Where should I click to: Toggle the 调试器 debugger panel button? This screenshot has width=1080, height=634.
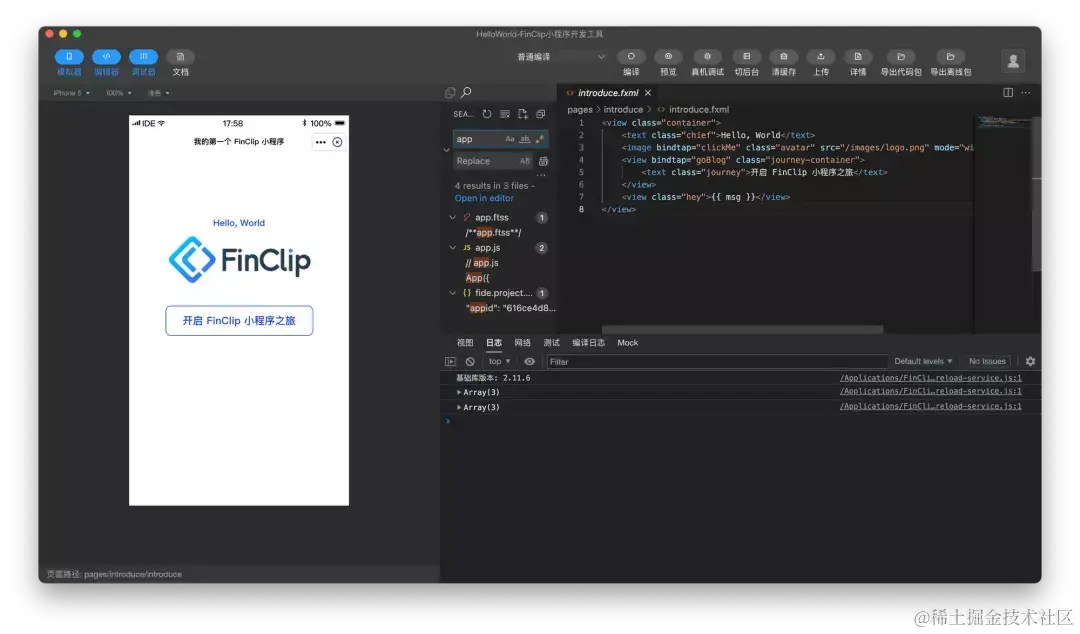click(x=143, y=57)
